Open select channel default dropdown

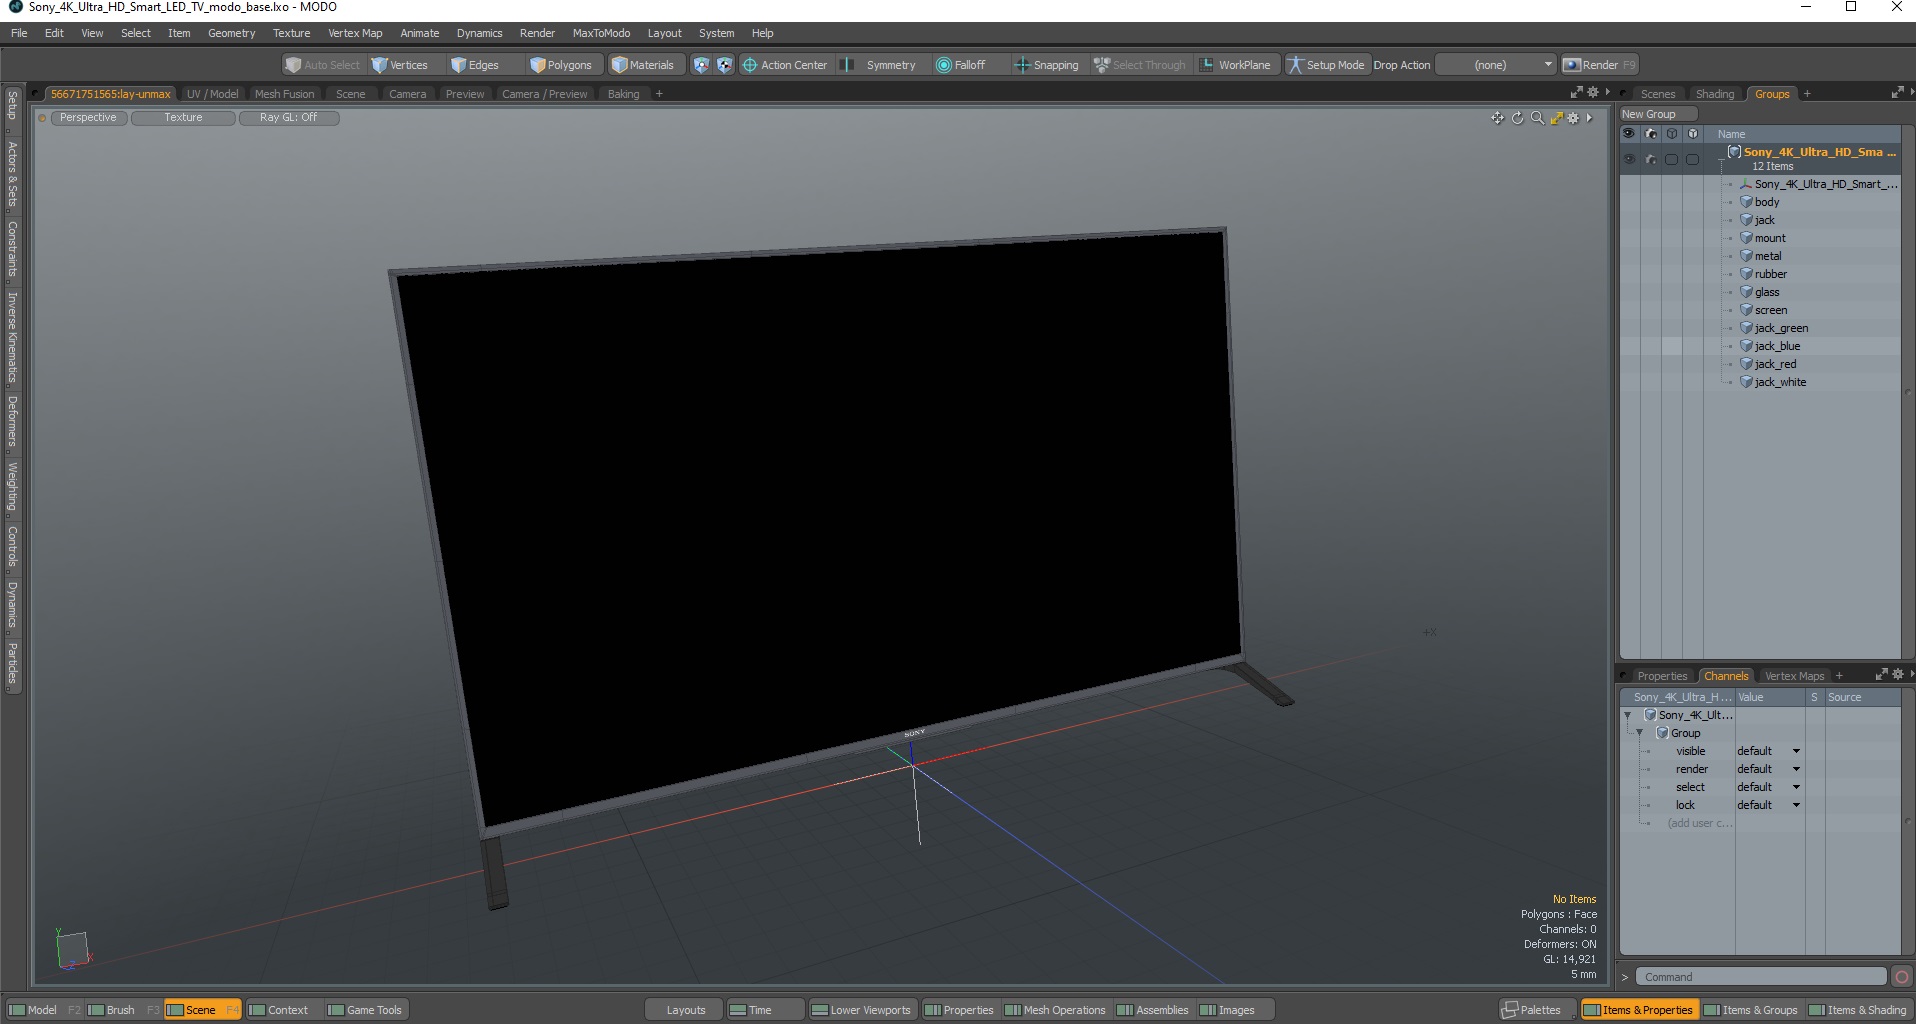click(1768, 787)
